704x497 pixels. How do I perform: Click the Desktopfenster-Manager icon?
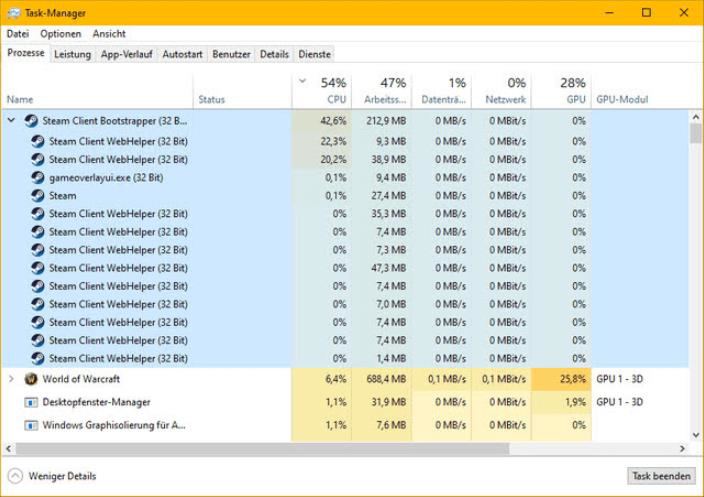(31, 402)
